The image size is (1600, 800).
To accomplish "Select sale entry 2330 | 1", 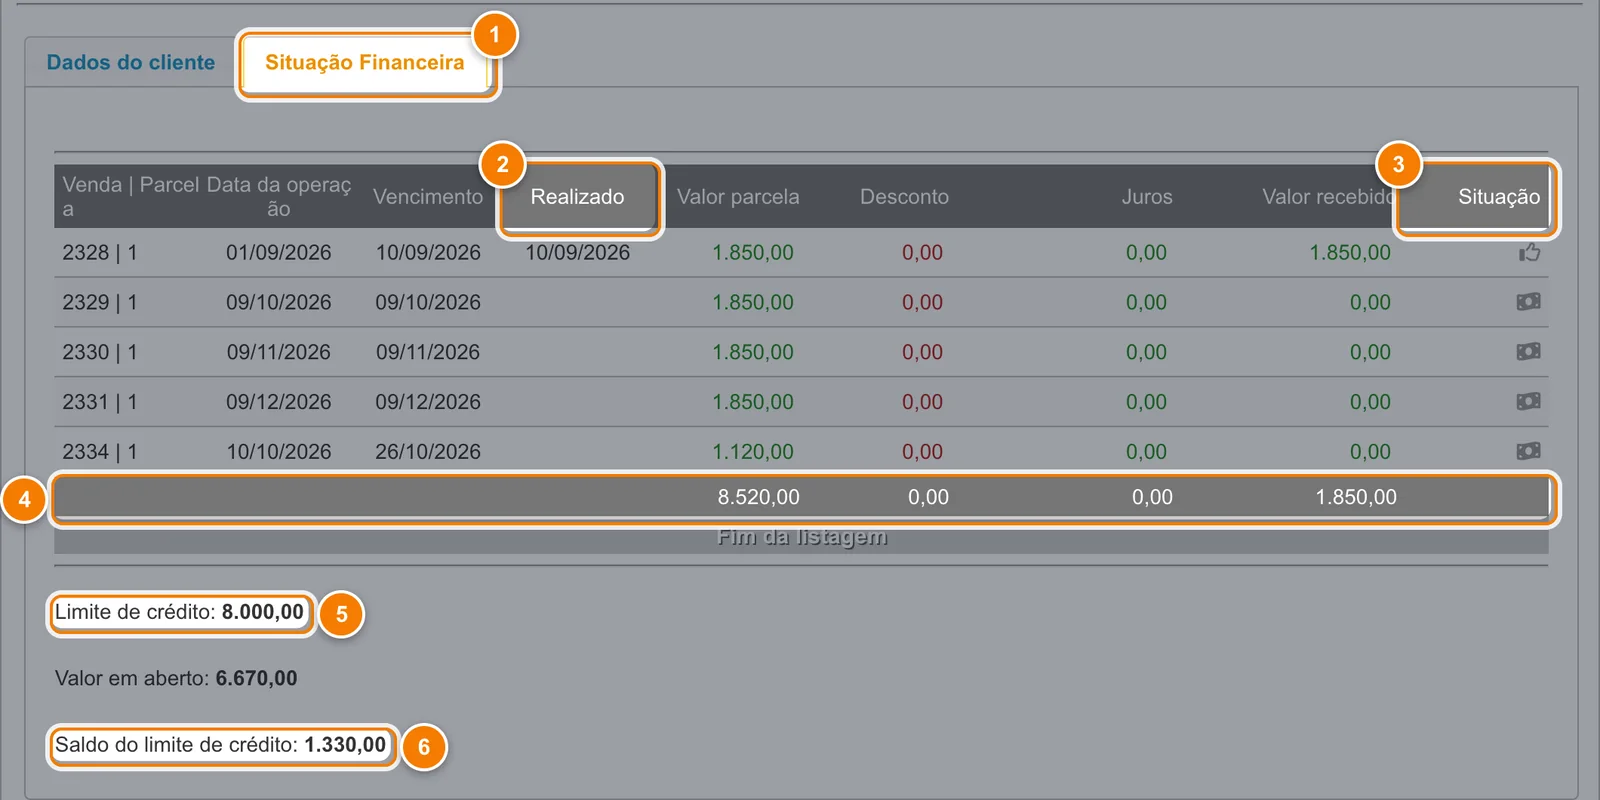I will coord(100,352).
